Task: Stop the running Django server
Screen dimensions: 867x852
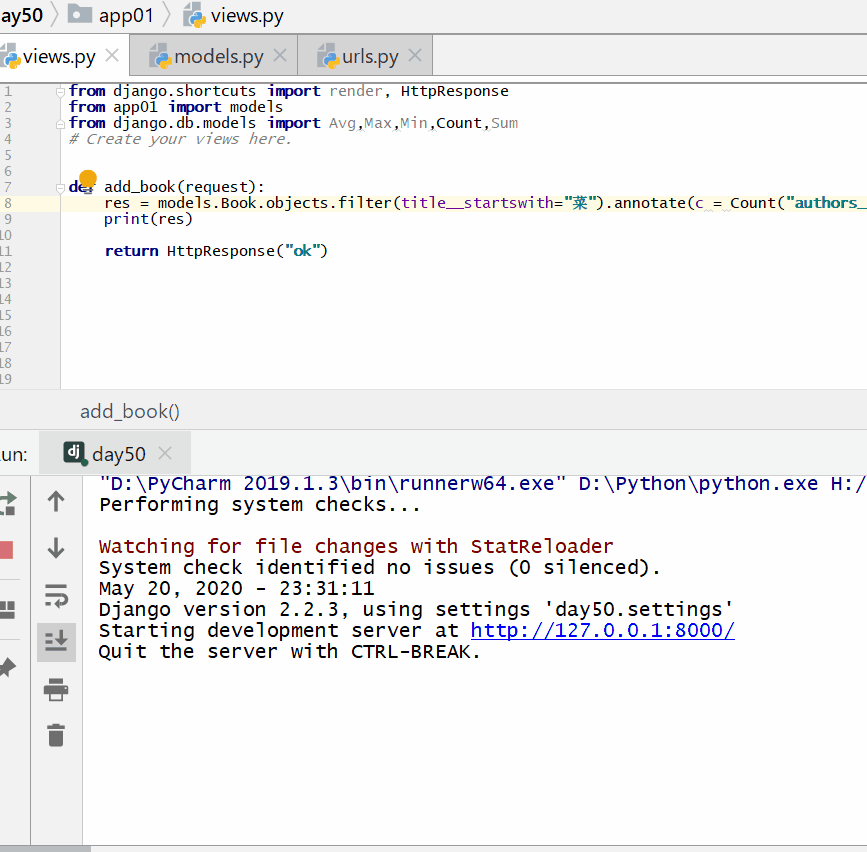Action: 6,550
